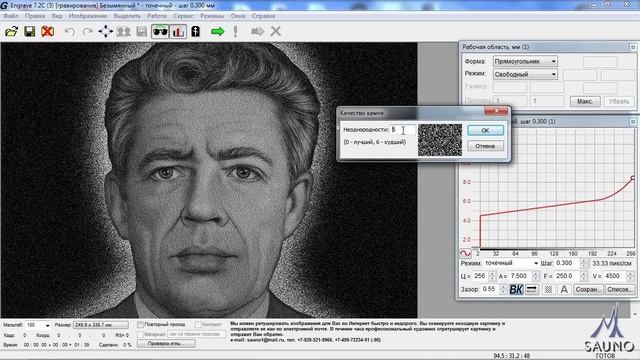This screenshot has width=640, height=360.
Task: Open the Режим dropdown Свободный
Action: (x=525, y=74)
